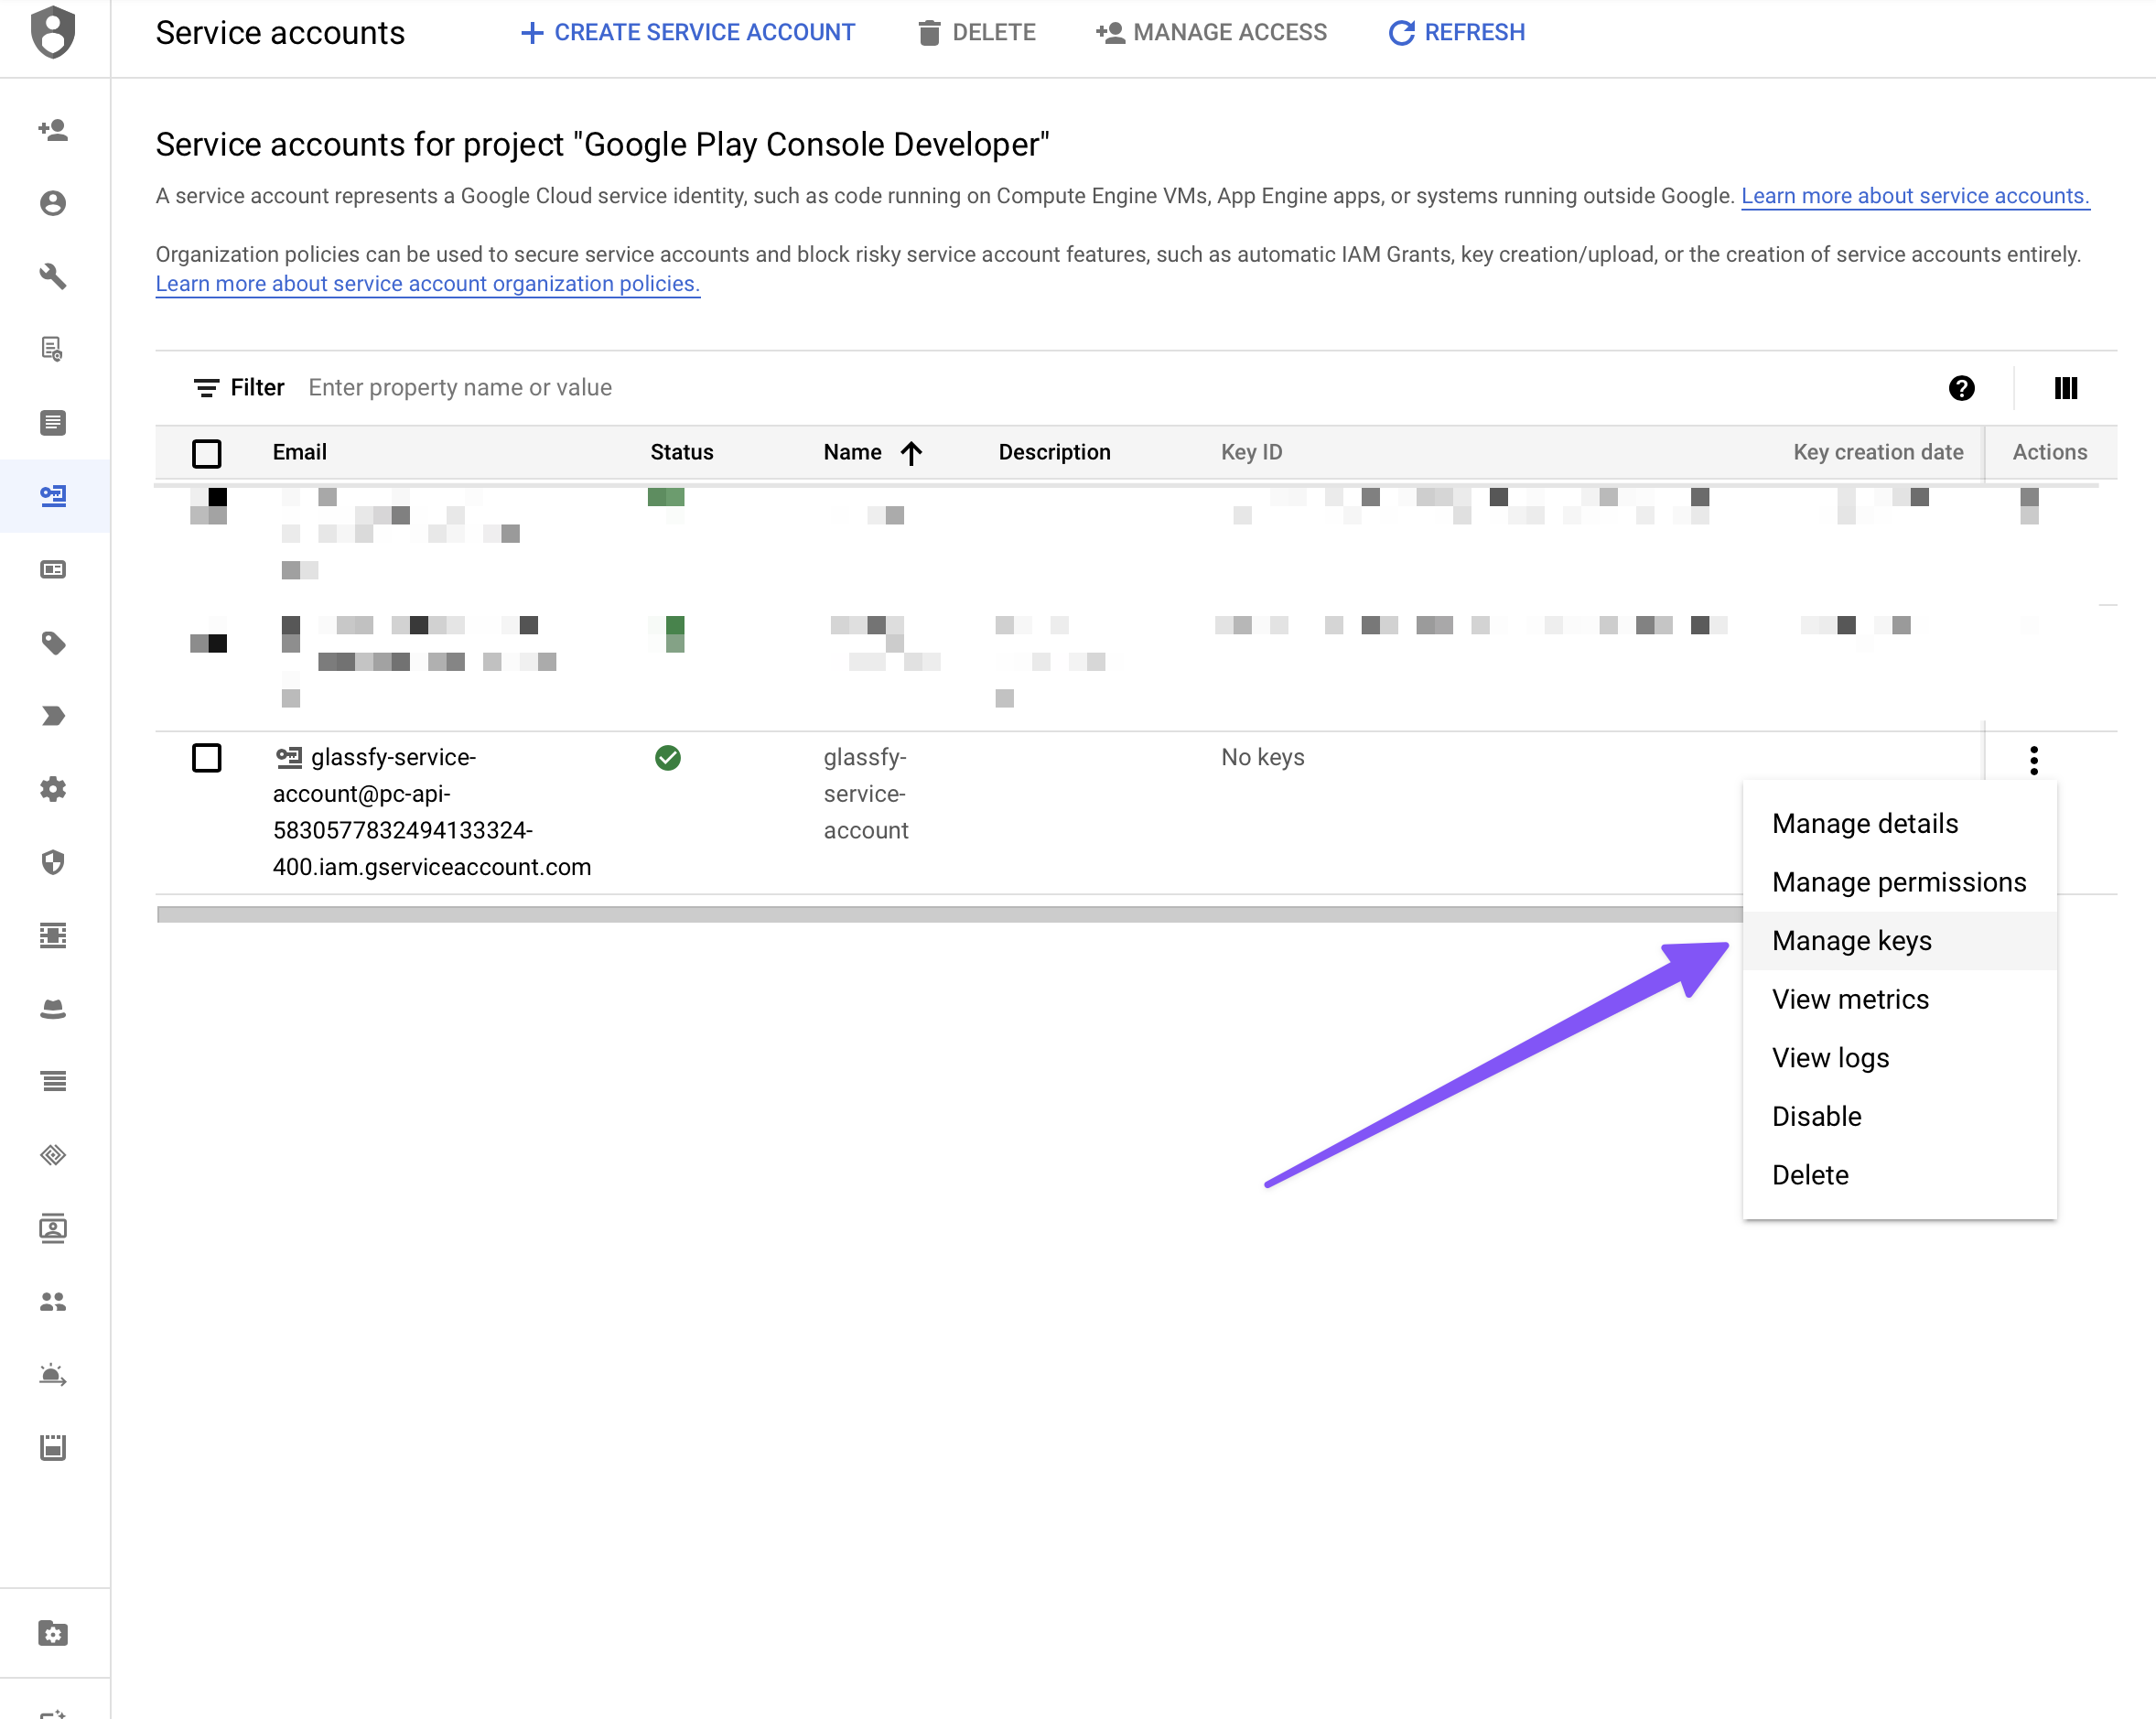Click Create Service Account button

(x=688, y=33)
